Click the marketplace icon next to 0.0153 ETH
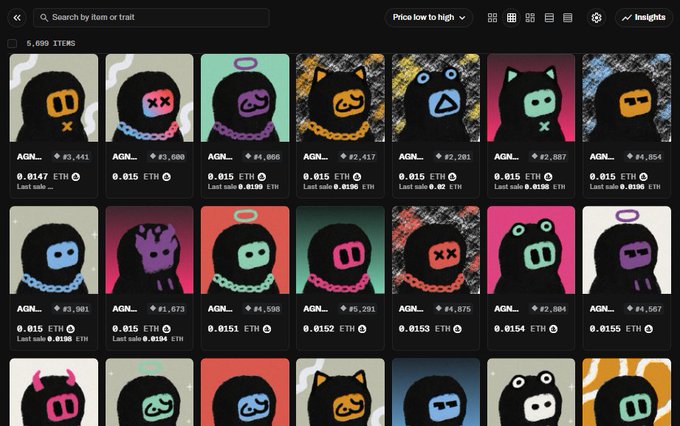Screen dimensions: 680x426 (x=458, y=329)
